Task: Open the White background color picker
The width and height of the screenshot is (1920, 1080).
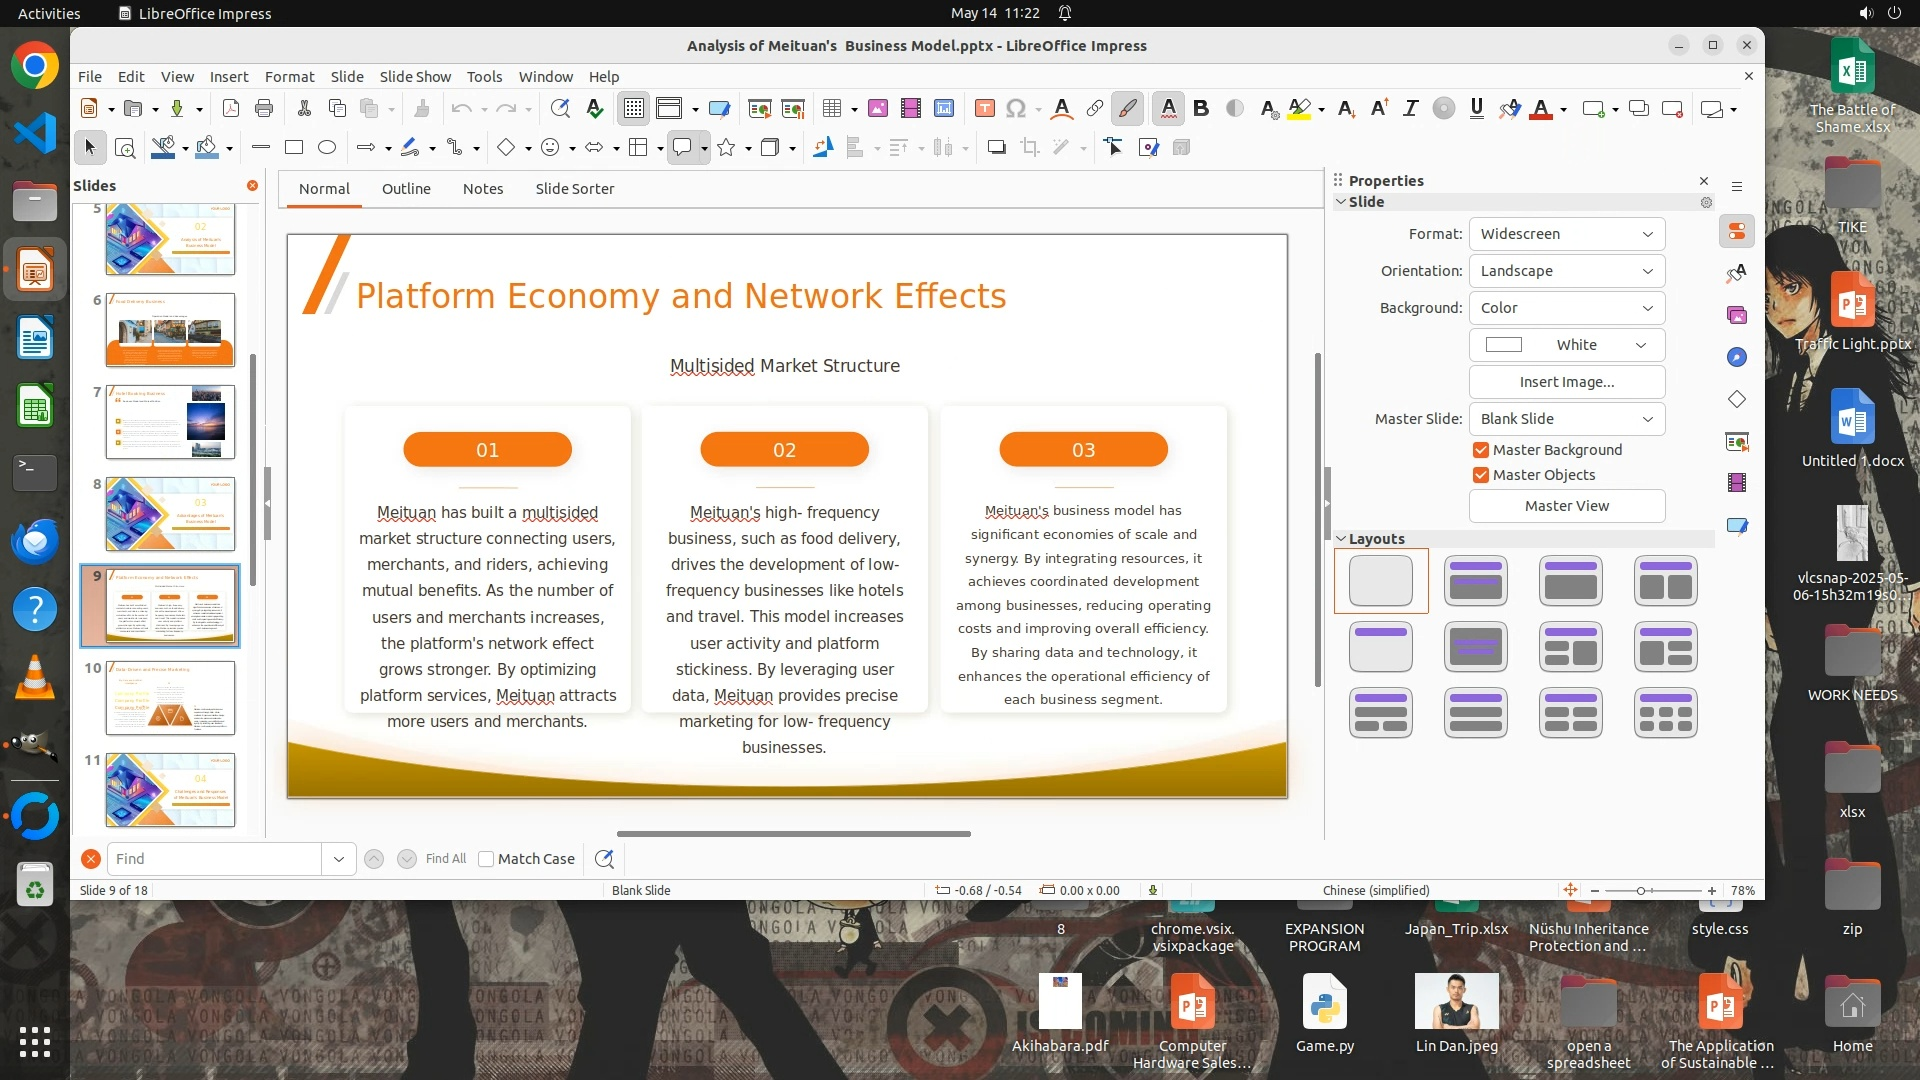Action: point(1566,345)
